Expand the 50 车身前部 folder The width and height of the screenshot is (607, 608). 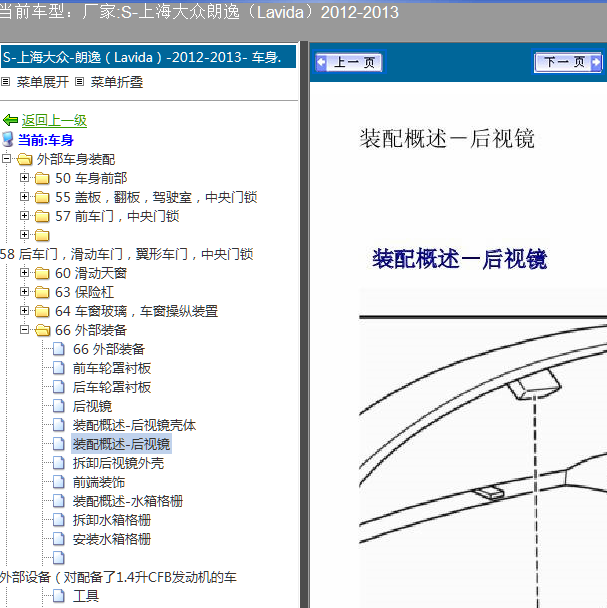(24, 178)
